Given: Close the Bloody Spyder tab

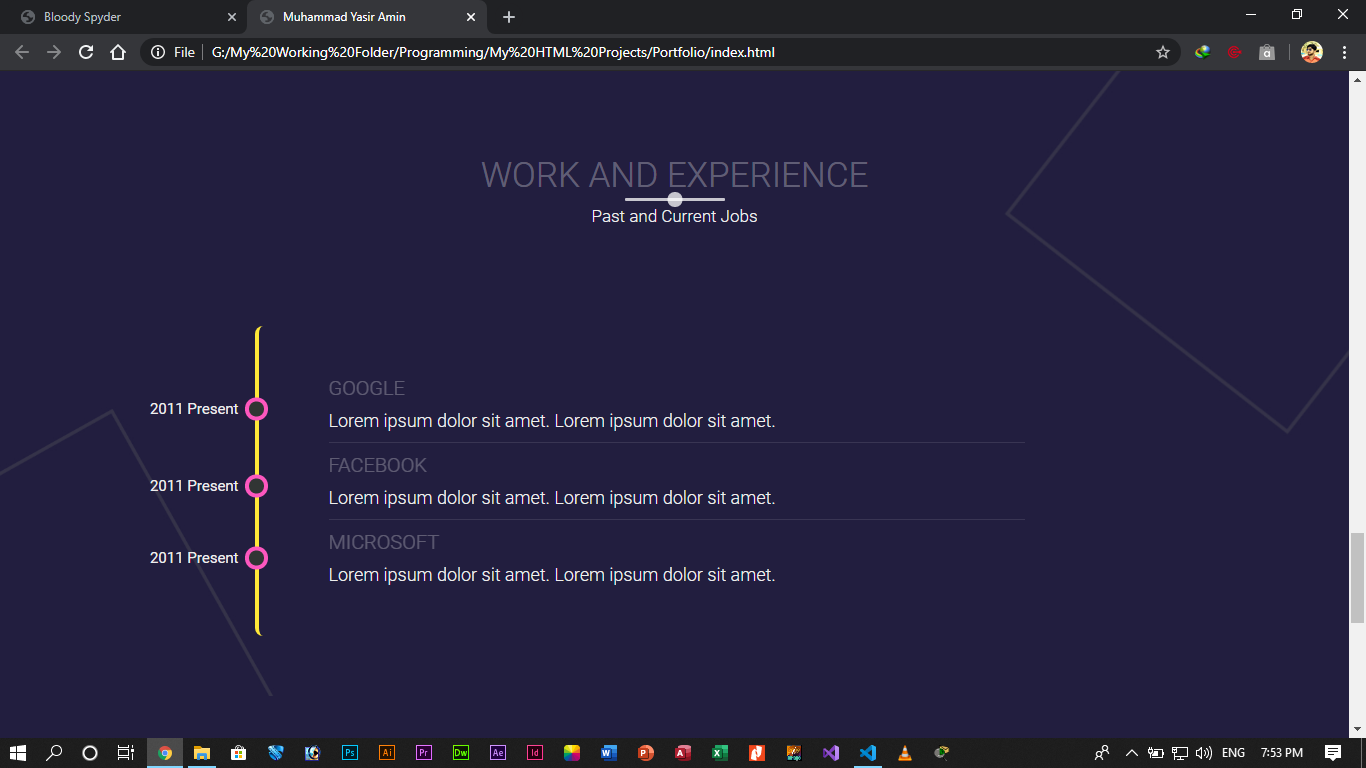Looking at the screenshot, I should coord(232,17).
